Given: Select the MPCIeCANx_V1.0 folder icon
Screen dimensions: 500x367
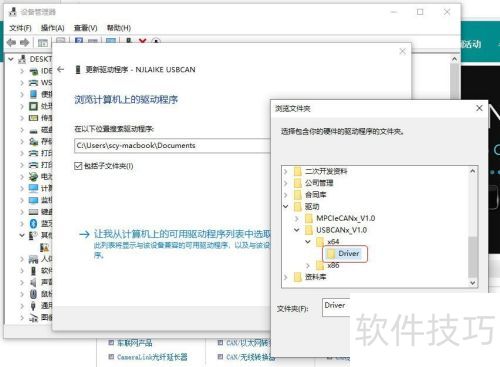Looking at the screenshot, I should pos(309,218).
